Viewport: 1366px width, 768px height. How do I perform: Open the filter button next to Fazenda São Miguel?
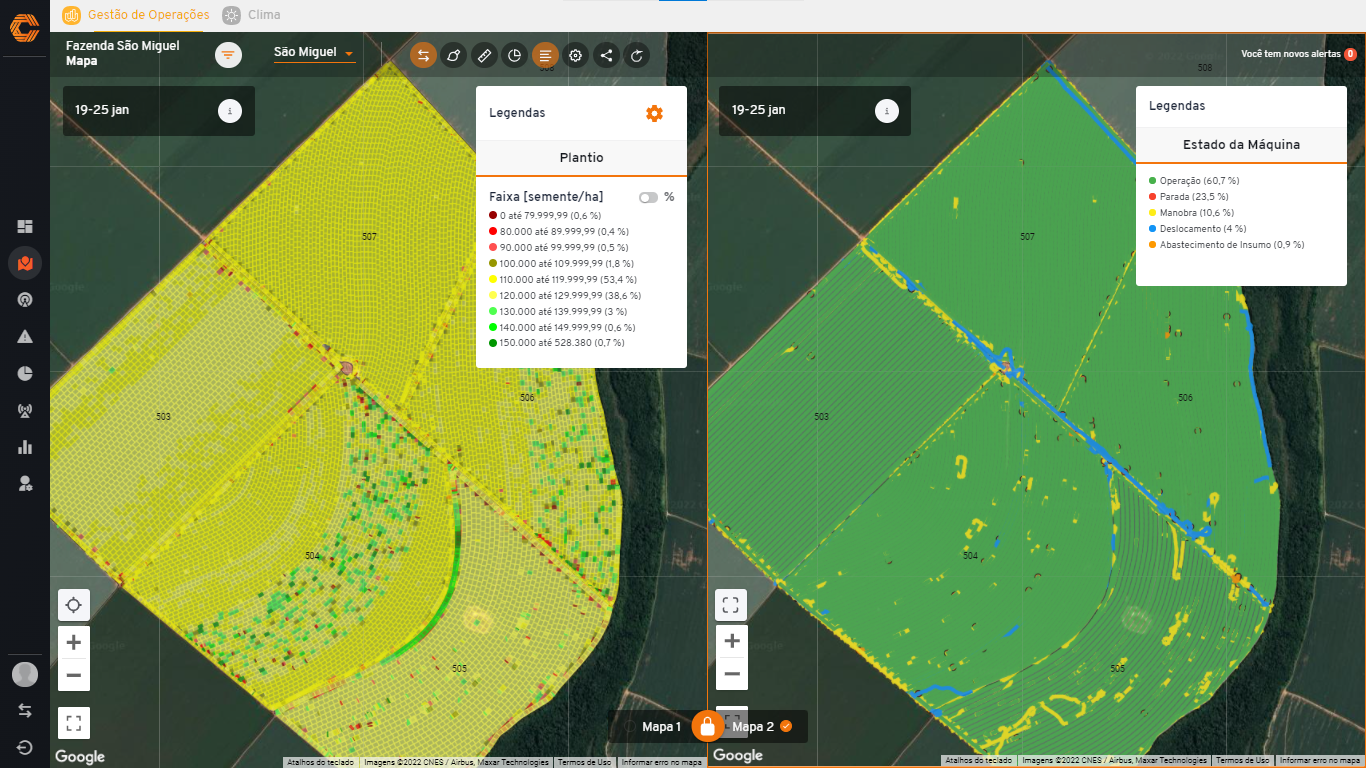pos(228,55)
